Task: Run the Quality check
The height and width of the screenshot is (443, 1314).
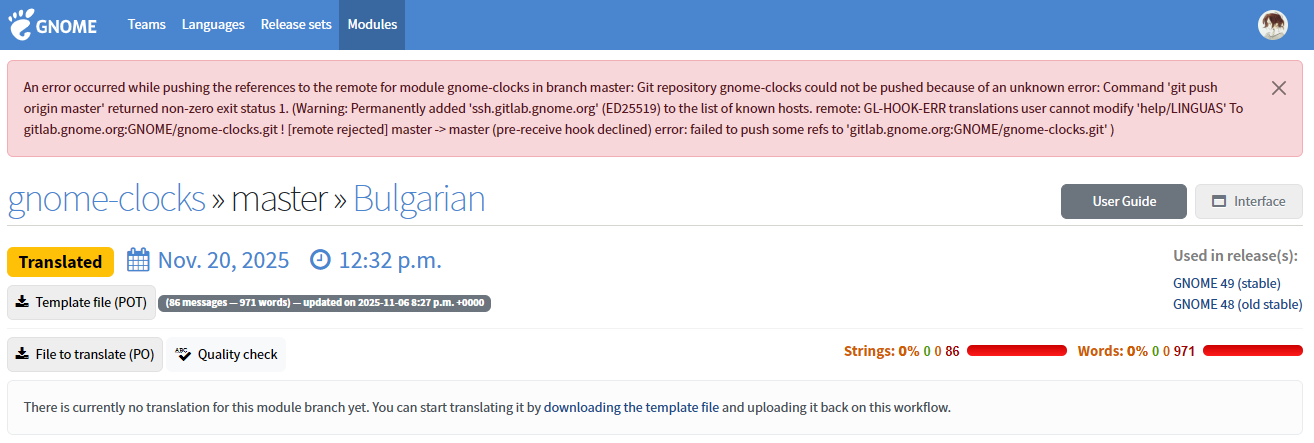Action: pos(226,354)
